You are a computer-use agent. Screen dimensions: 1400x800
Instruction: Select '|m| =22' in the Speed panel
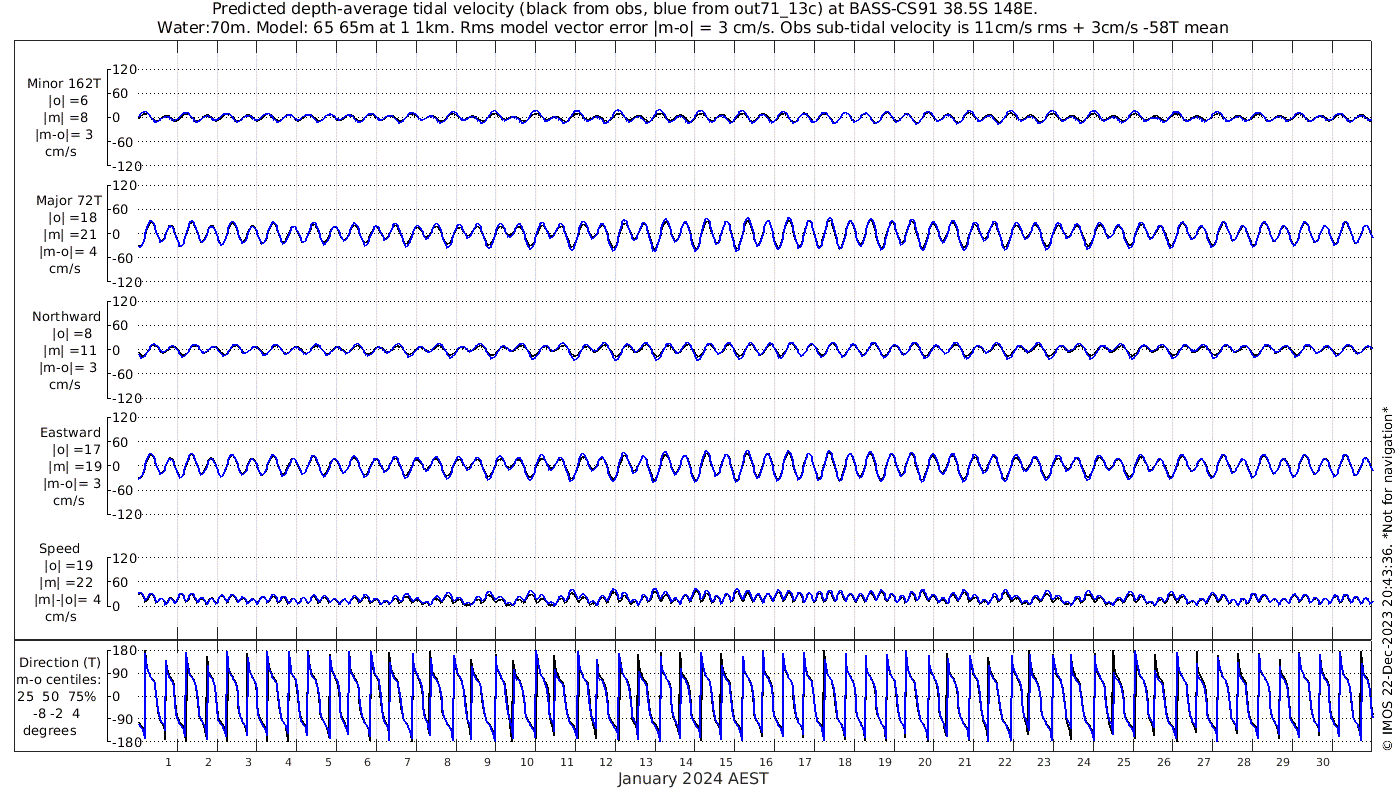68,583
